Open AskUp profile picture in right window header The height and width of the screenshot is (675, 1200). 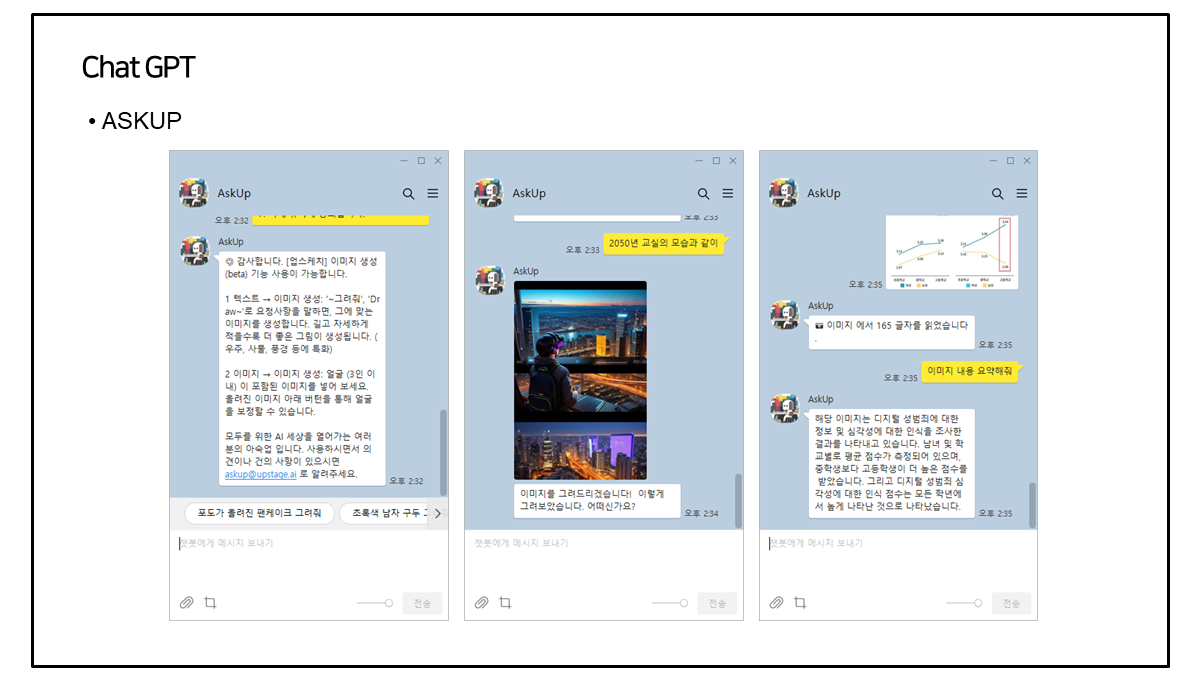(783, 193)
